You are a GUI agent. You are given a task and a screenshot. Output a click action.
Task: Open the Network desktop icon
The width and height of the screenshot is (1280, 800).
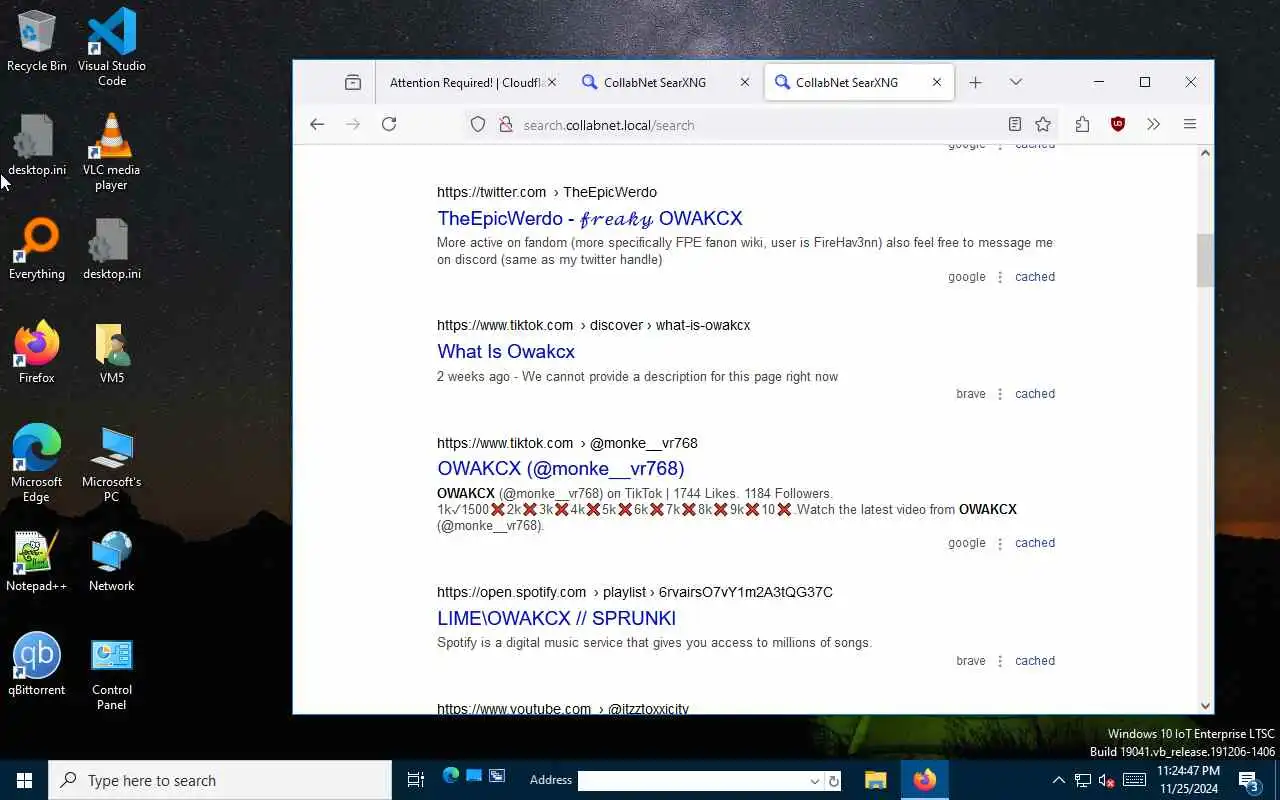click(x=111, y=561)
